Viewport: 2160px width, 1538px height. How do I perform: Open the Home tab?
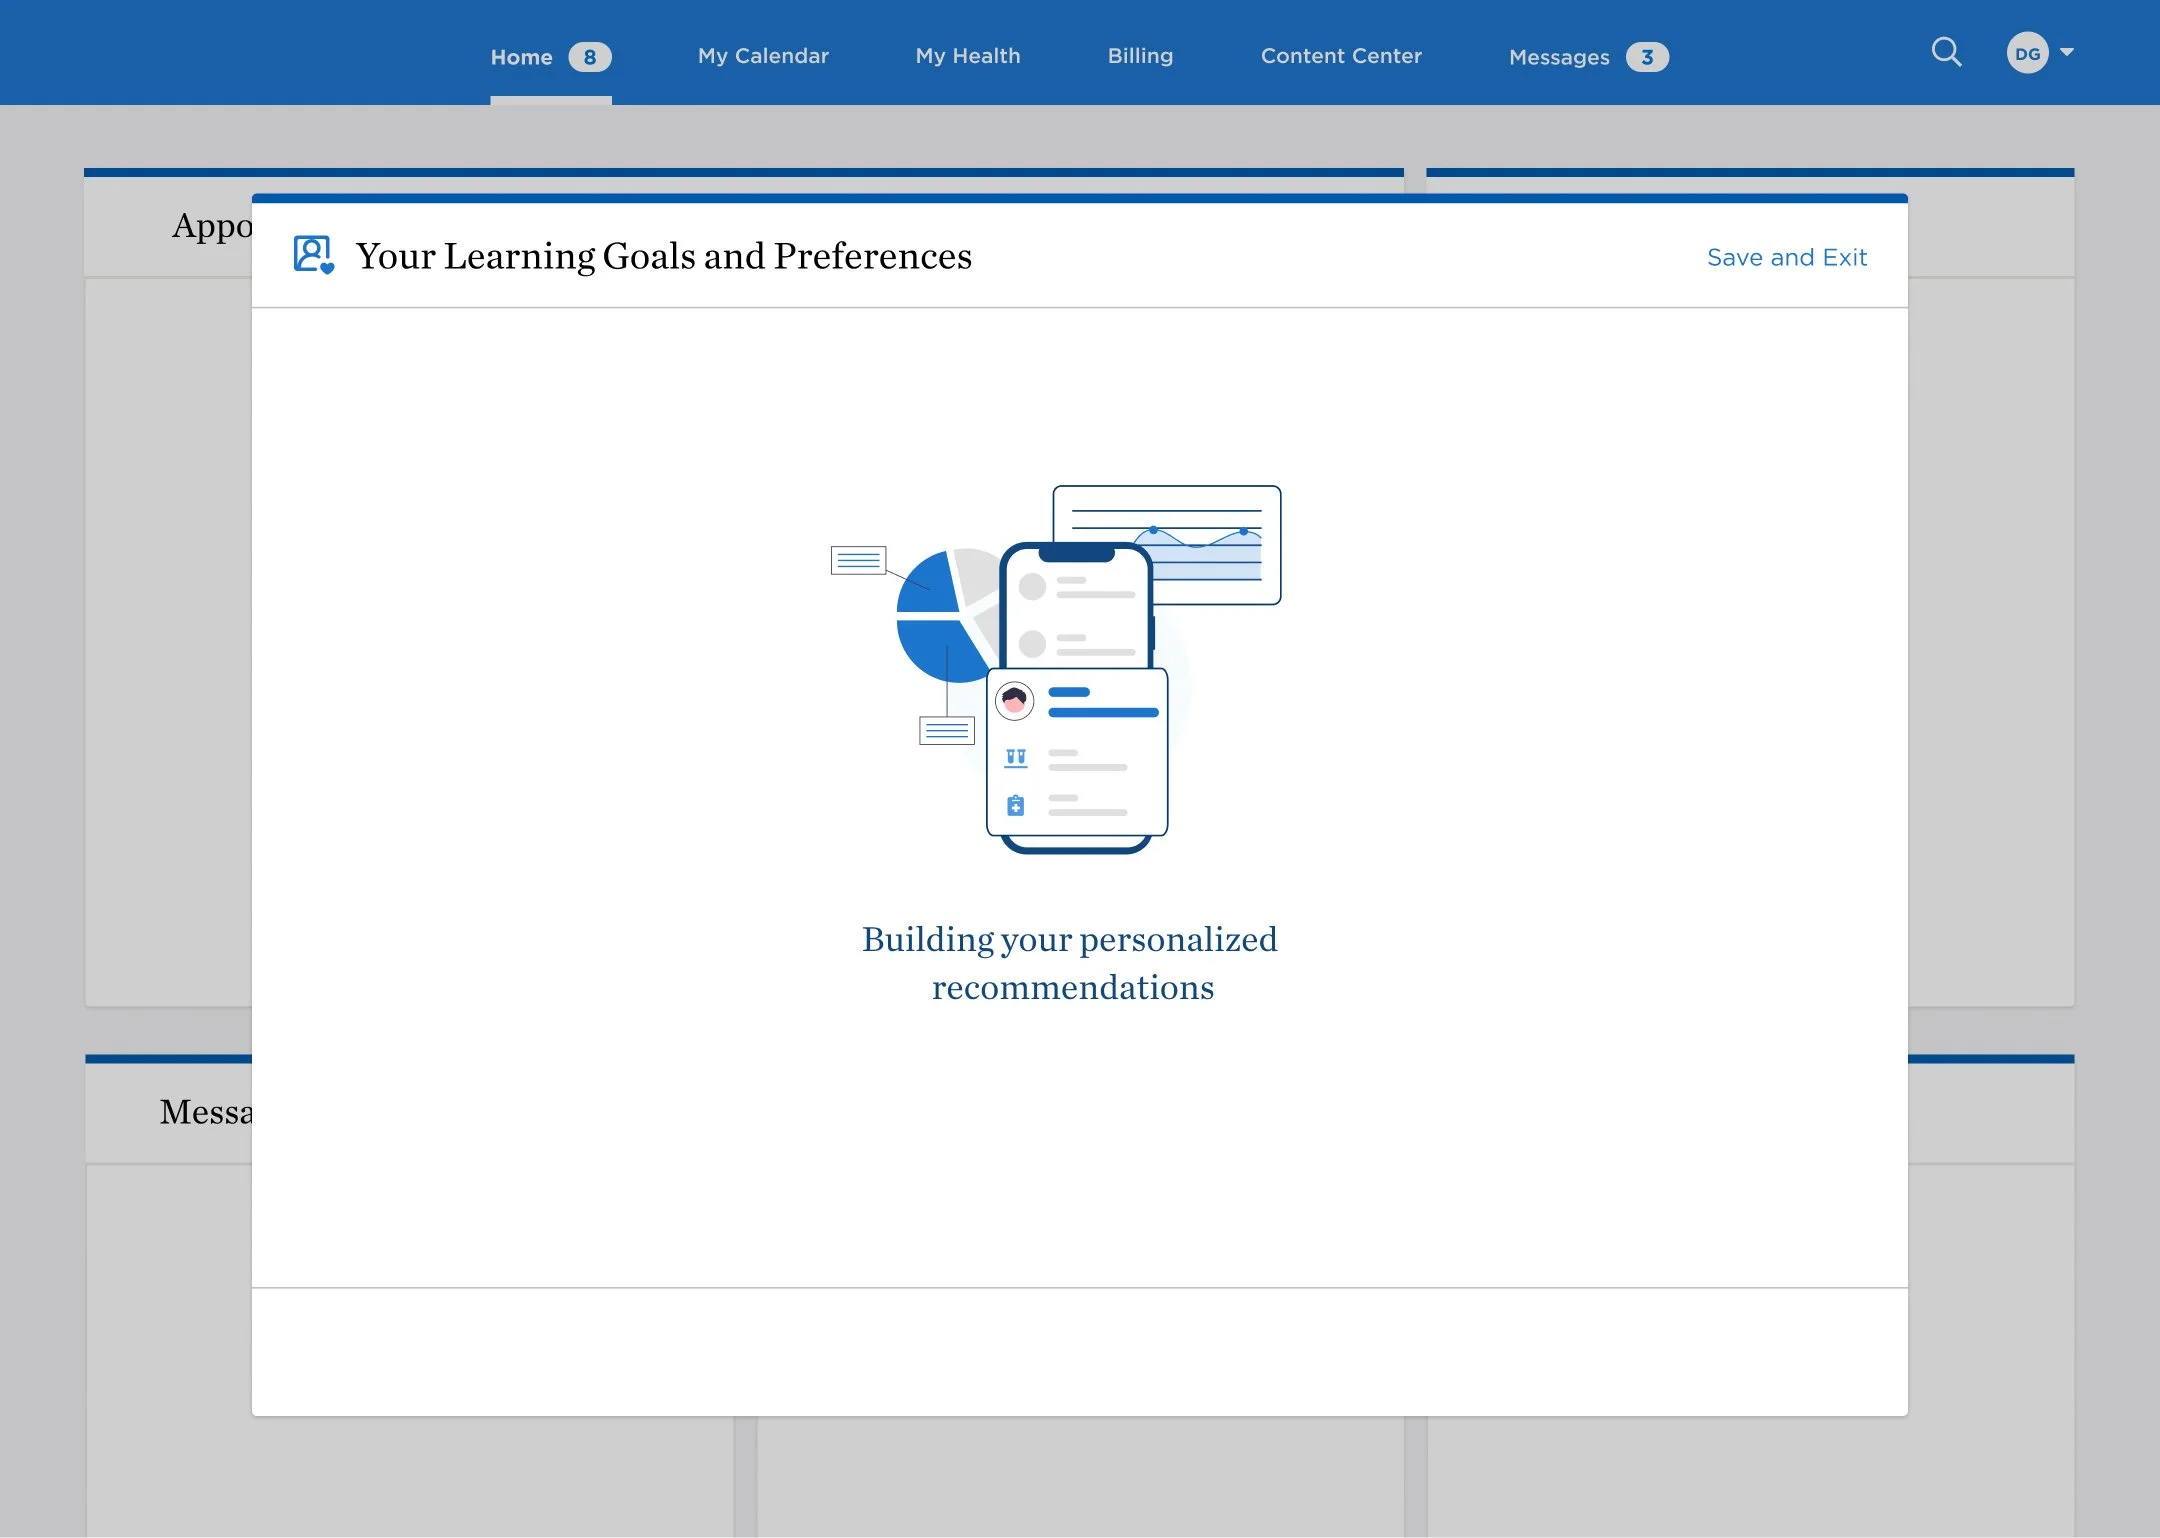pos(521,57)
